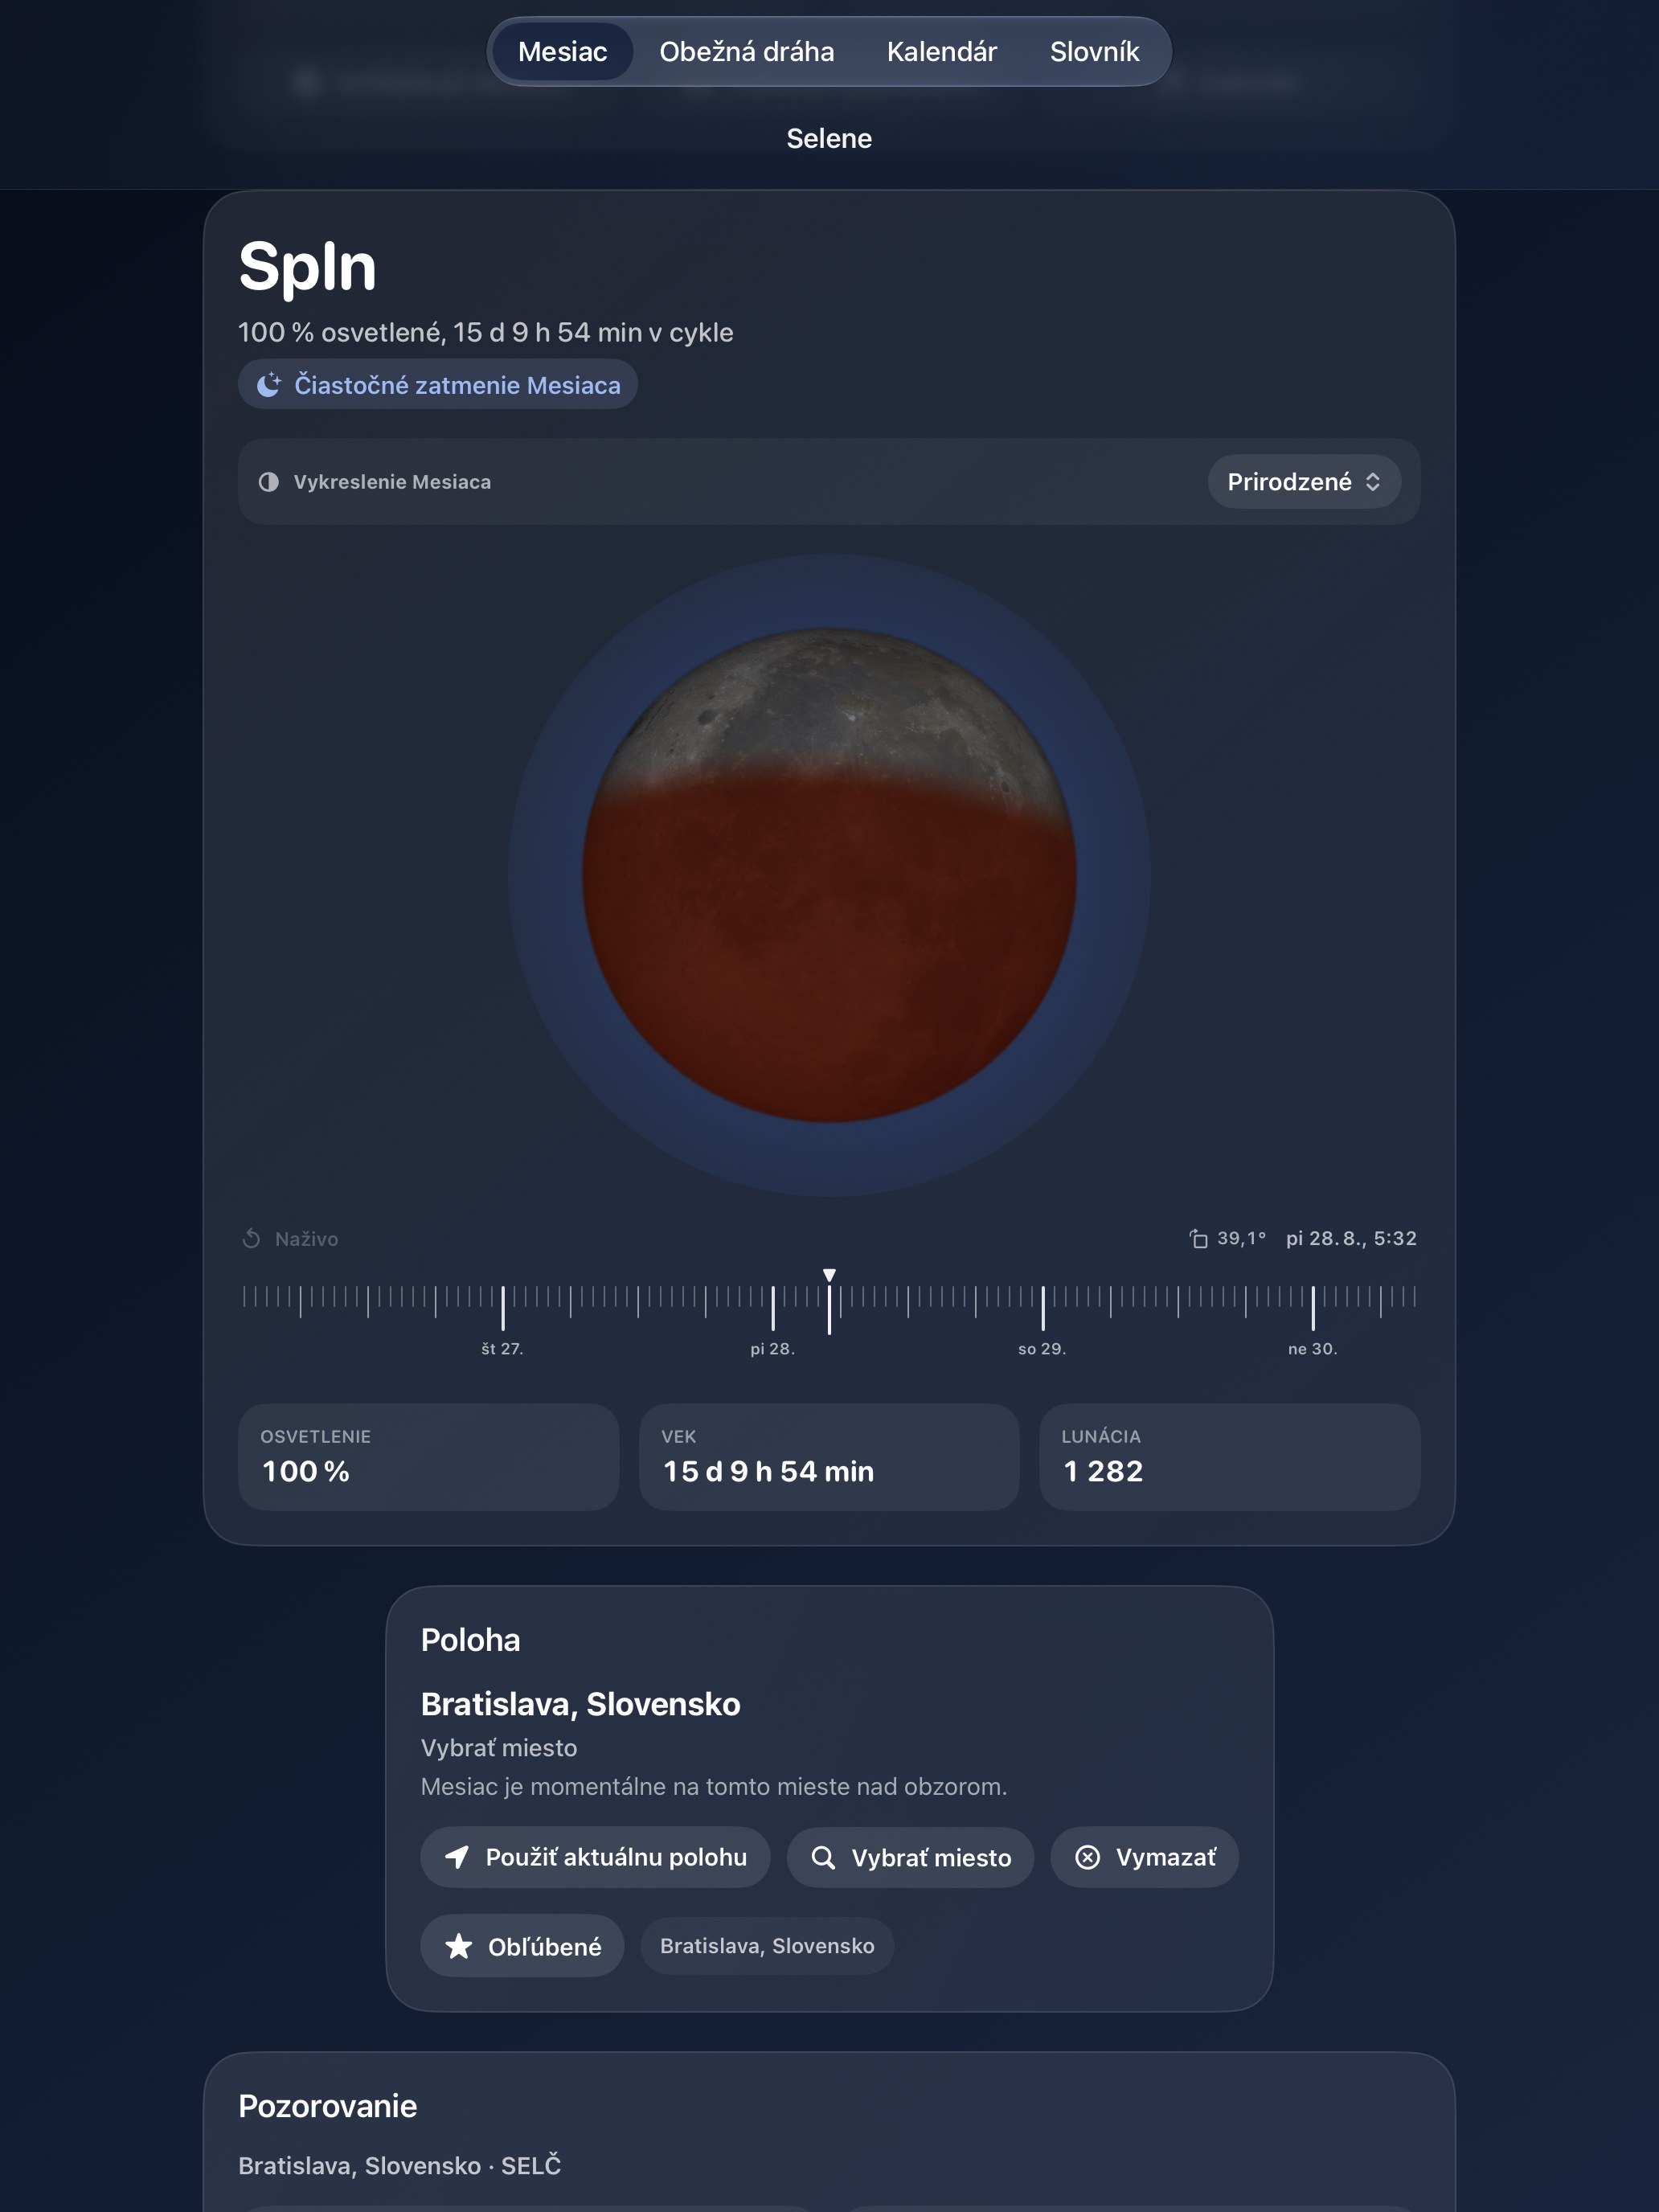Select pi 28. timeline label
This screenshot has width=1659, height=2212.
[x=772, y=1349]
